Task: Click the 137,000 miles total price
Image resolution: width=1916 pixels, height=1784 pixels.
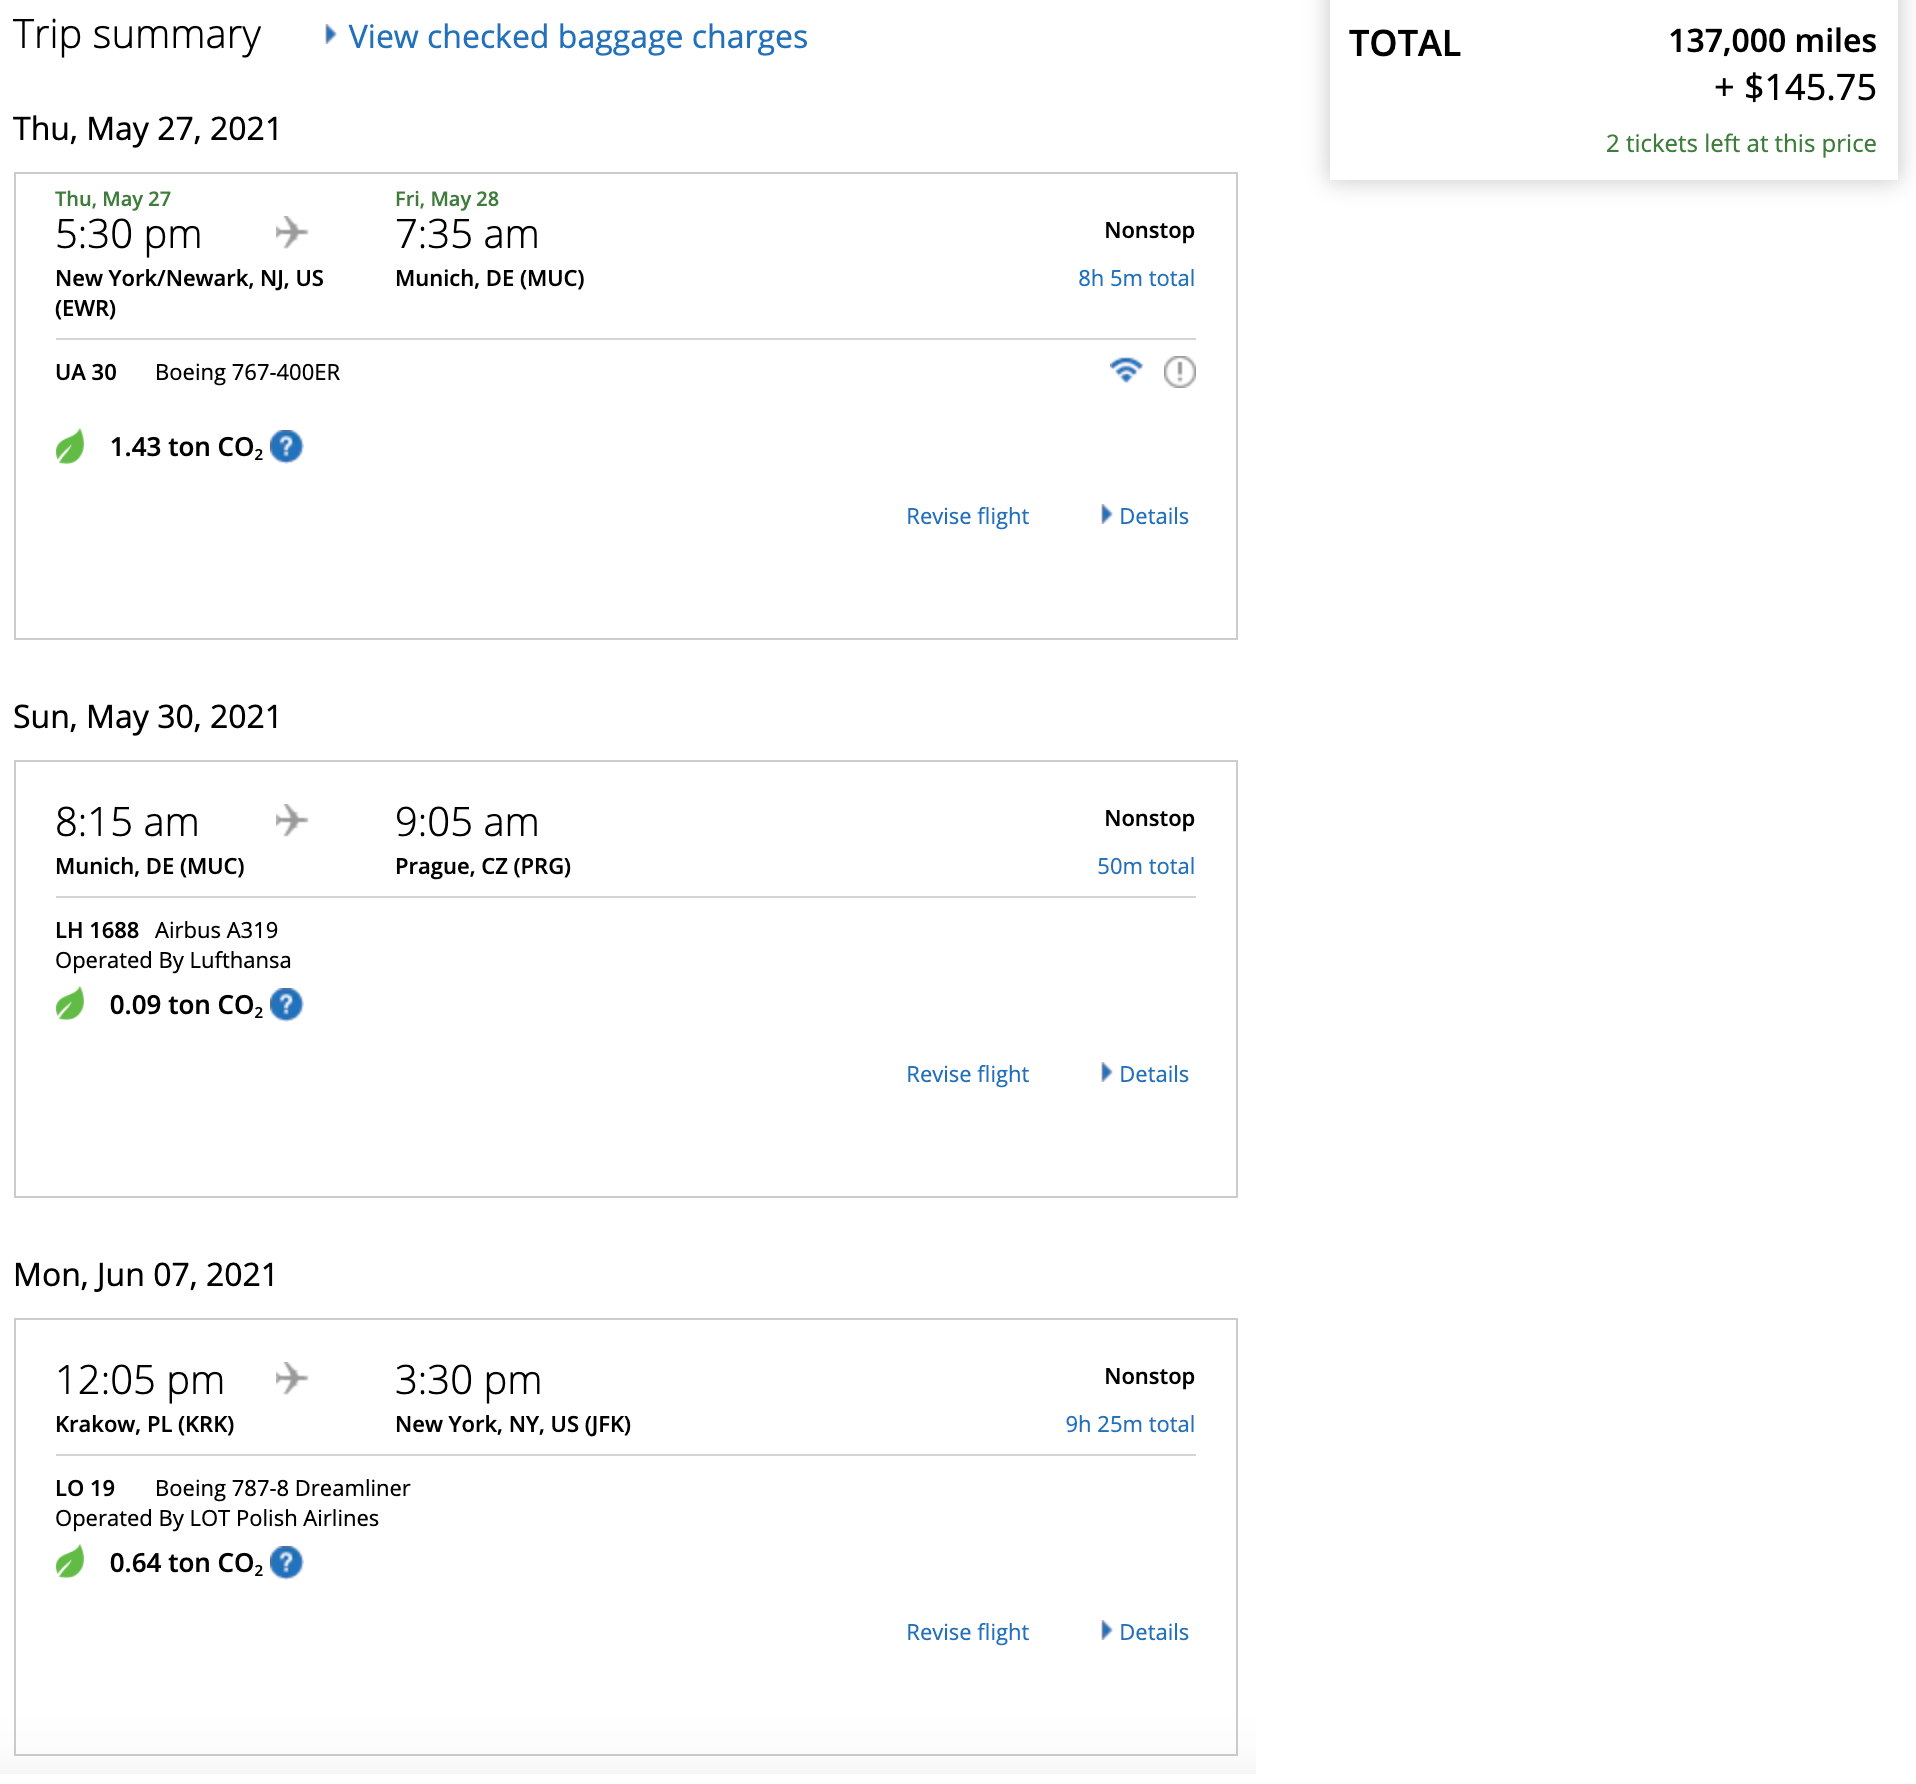Action: [x=1771, y=41]
